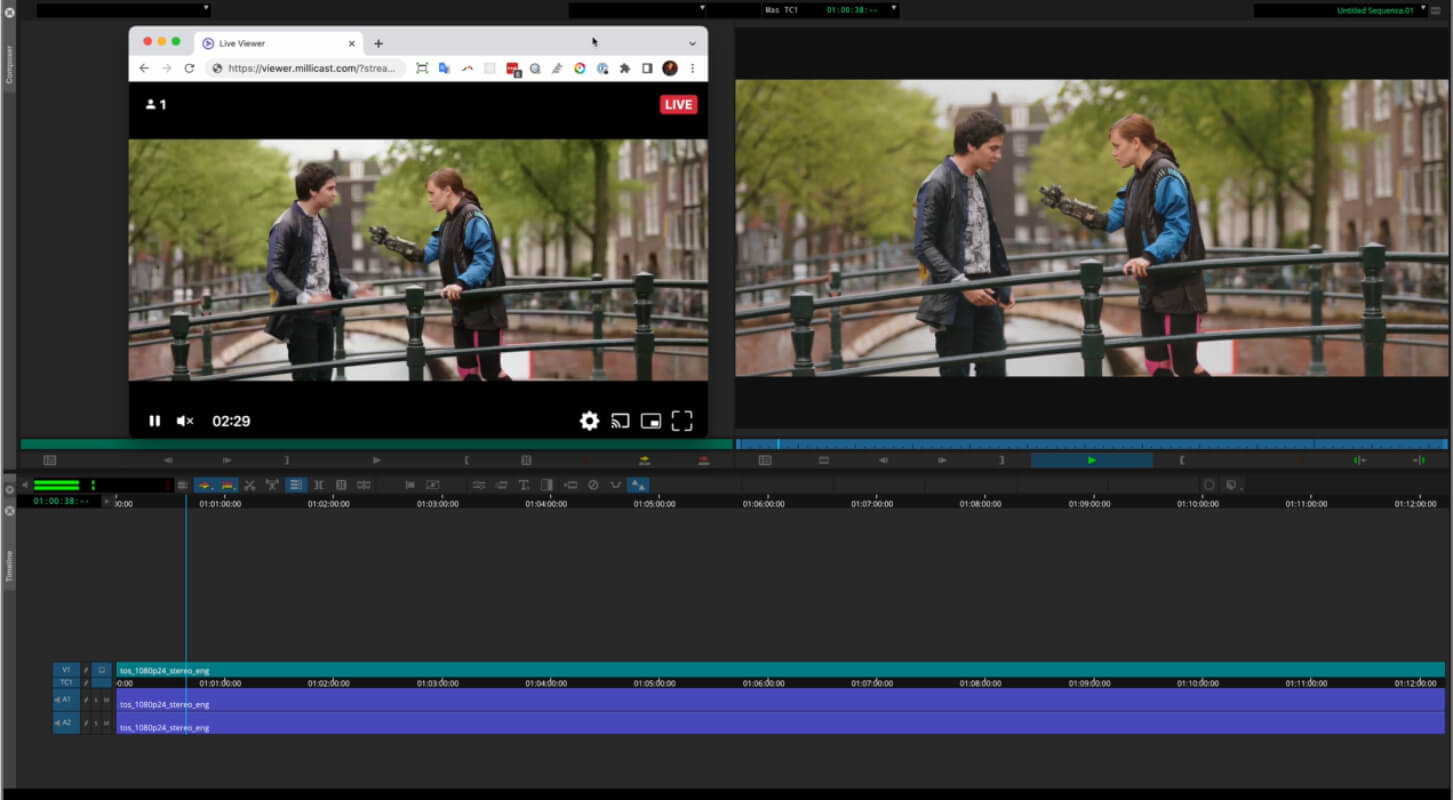Mute the A1 audio track
The width and height of the screenshot is (1453, 800).
[x=106, y=700]
